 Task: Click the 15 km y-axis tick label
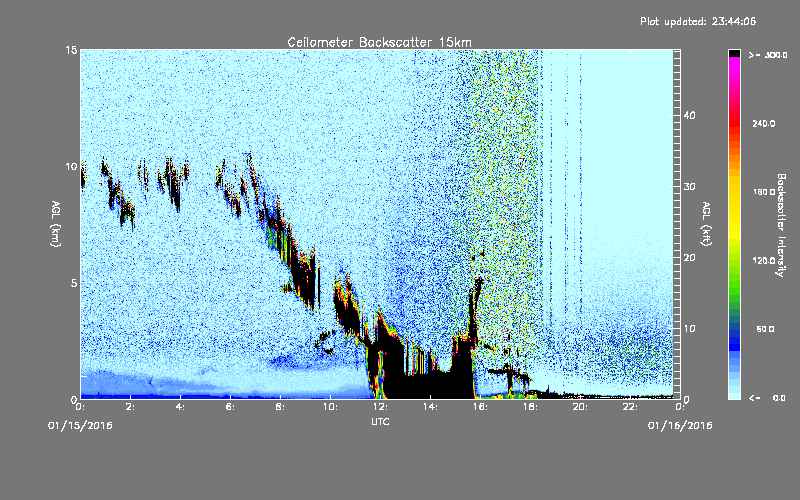coord(71,50)
